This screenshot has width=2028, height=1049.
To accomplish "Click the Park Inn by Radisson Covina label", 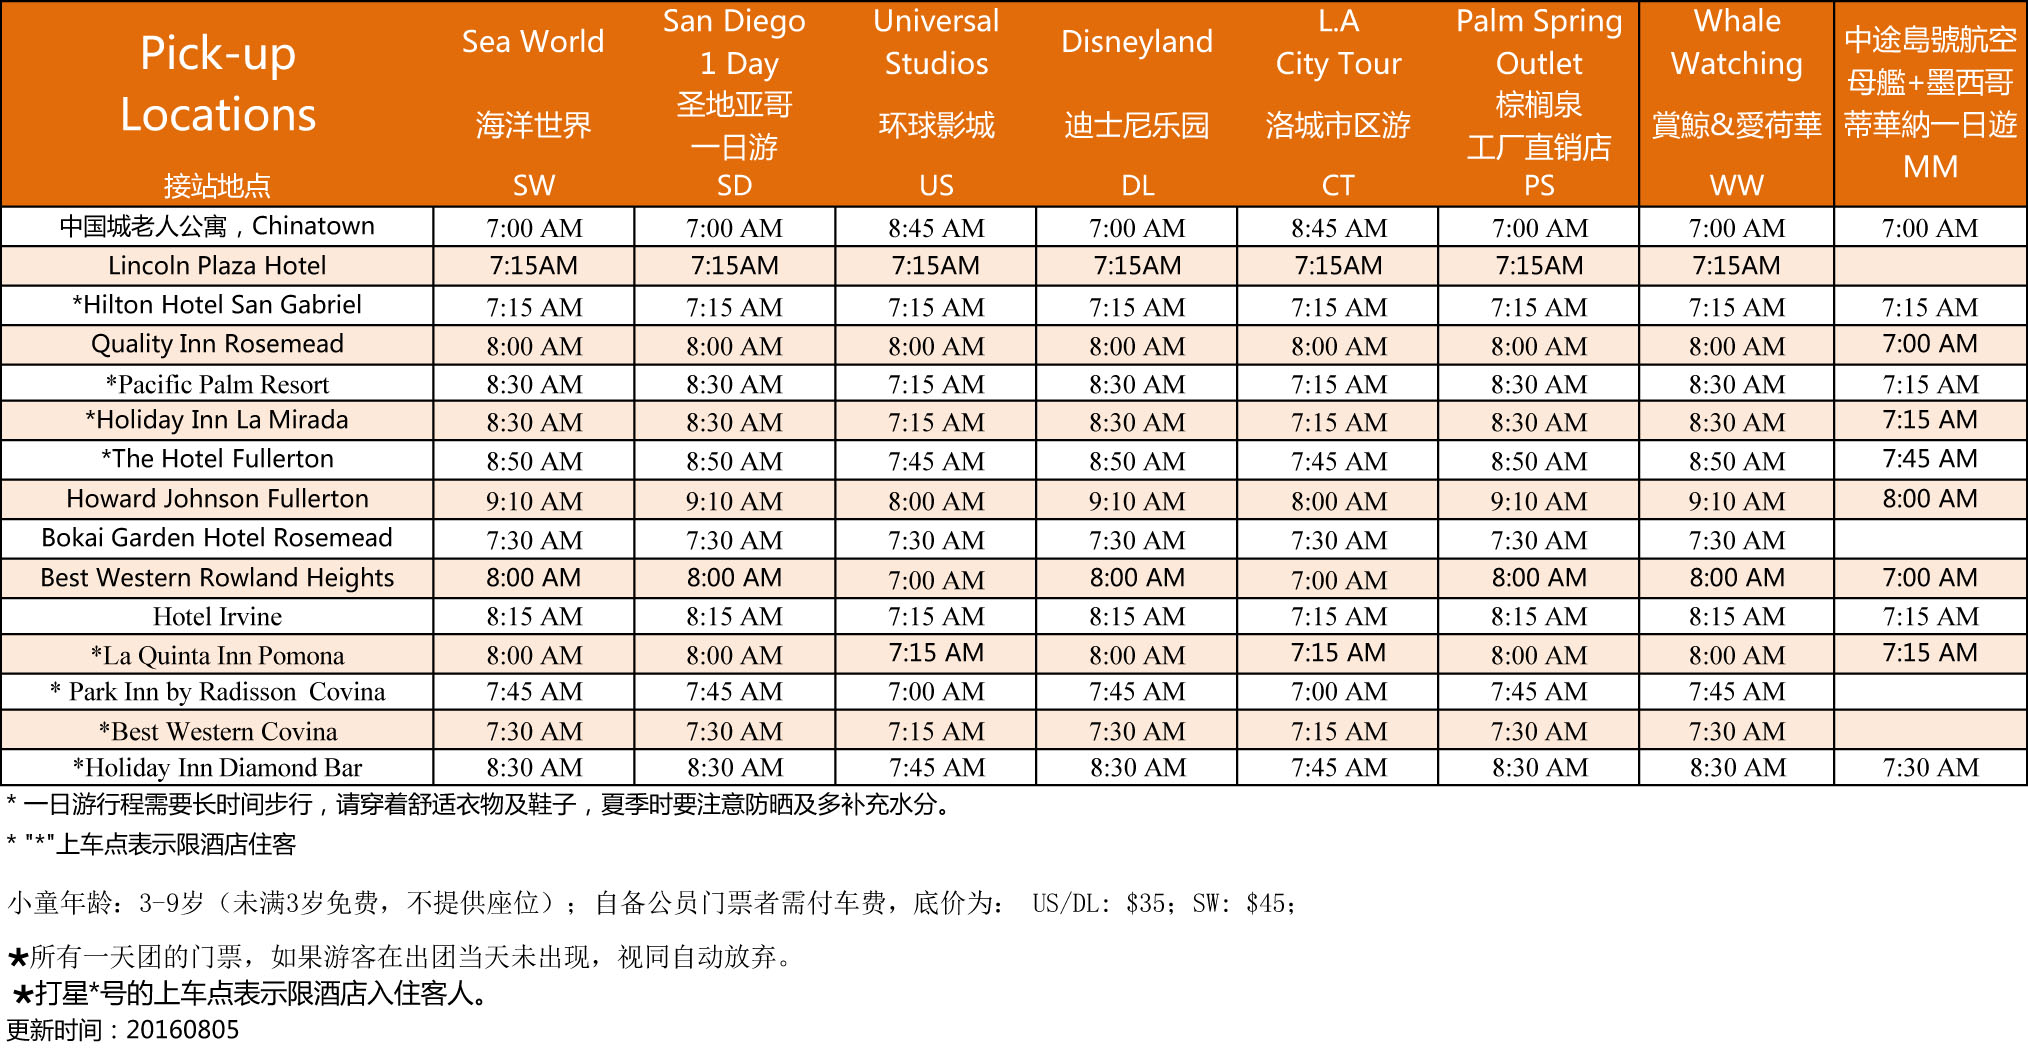I will (x=217, y=692).
